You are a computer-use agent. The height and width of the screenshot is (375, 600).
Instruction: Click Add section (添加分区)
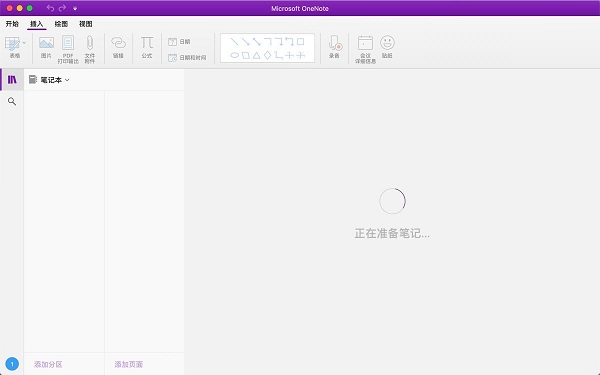click(x=48, y=364)
